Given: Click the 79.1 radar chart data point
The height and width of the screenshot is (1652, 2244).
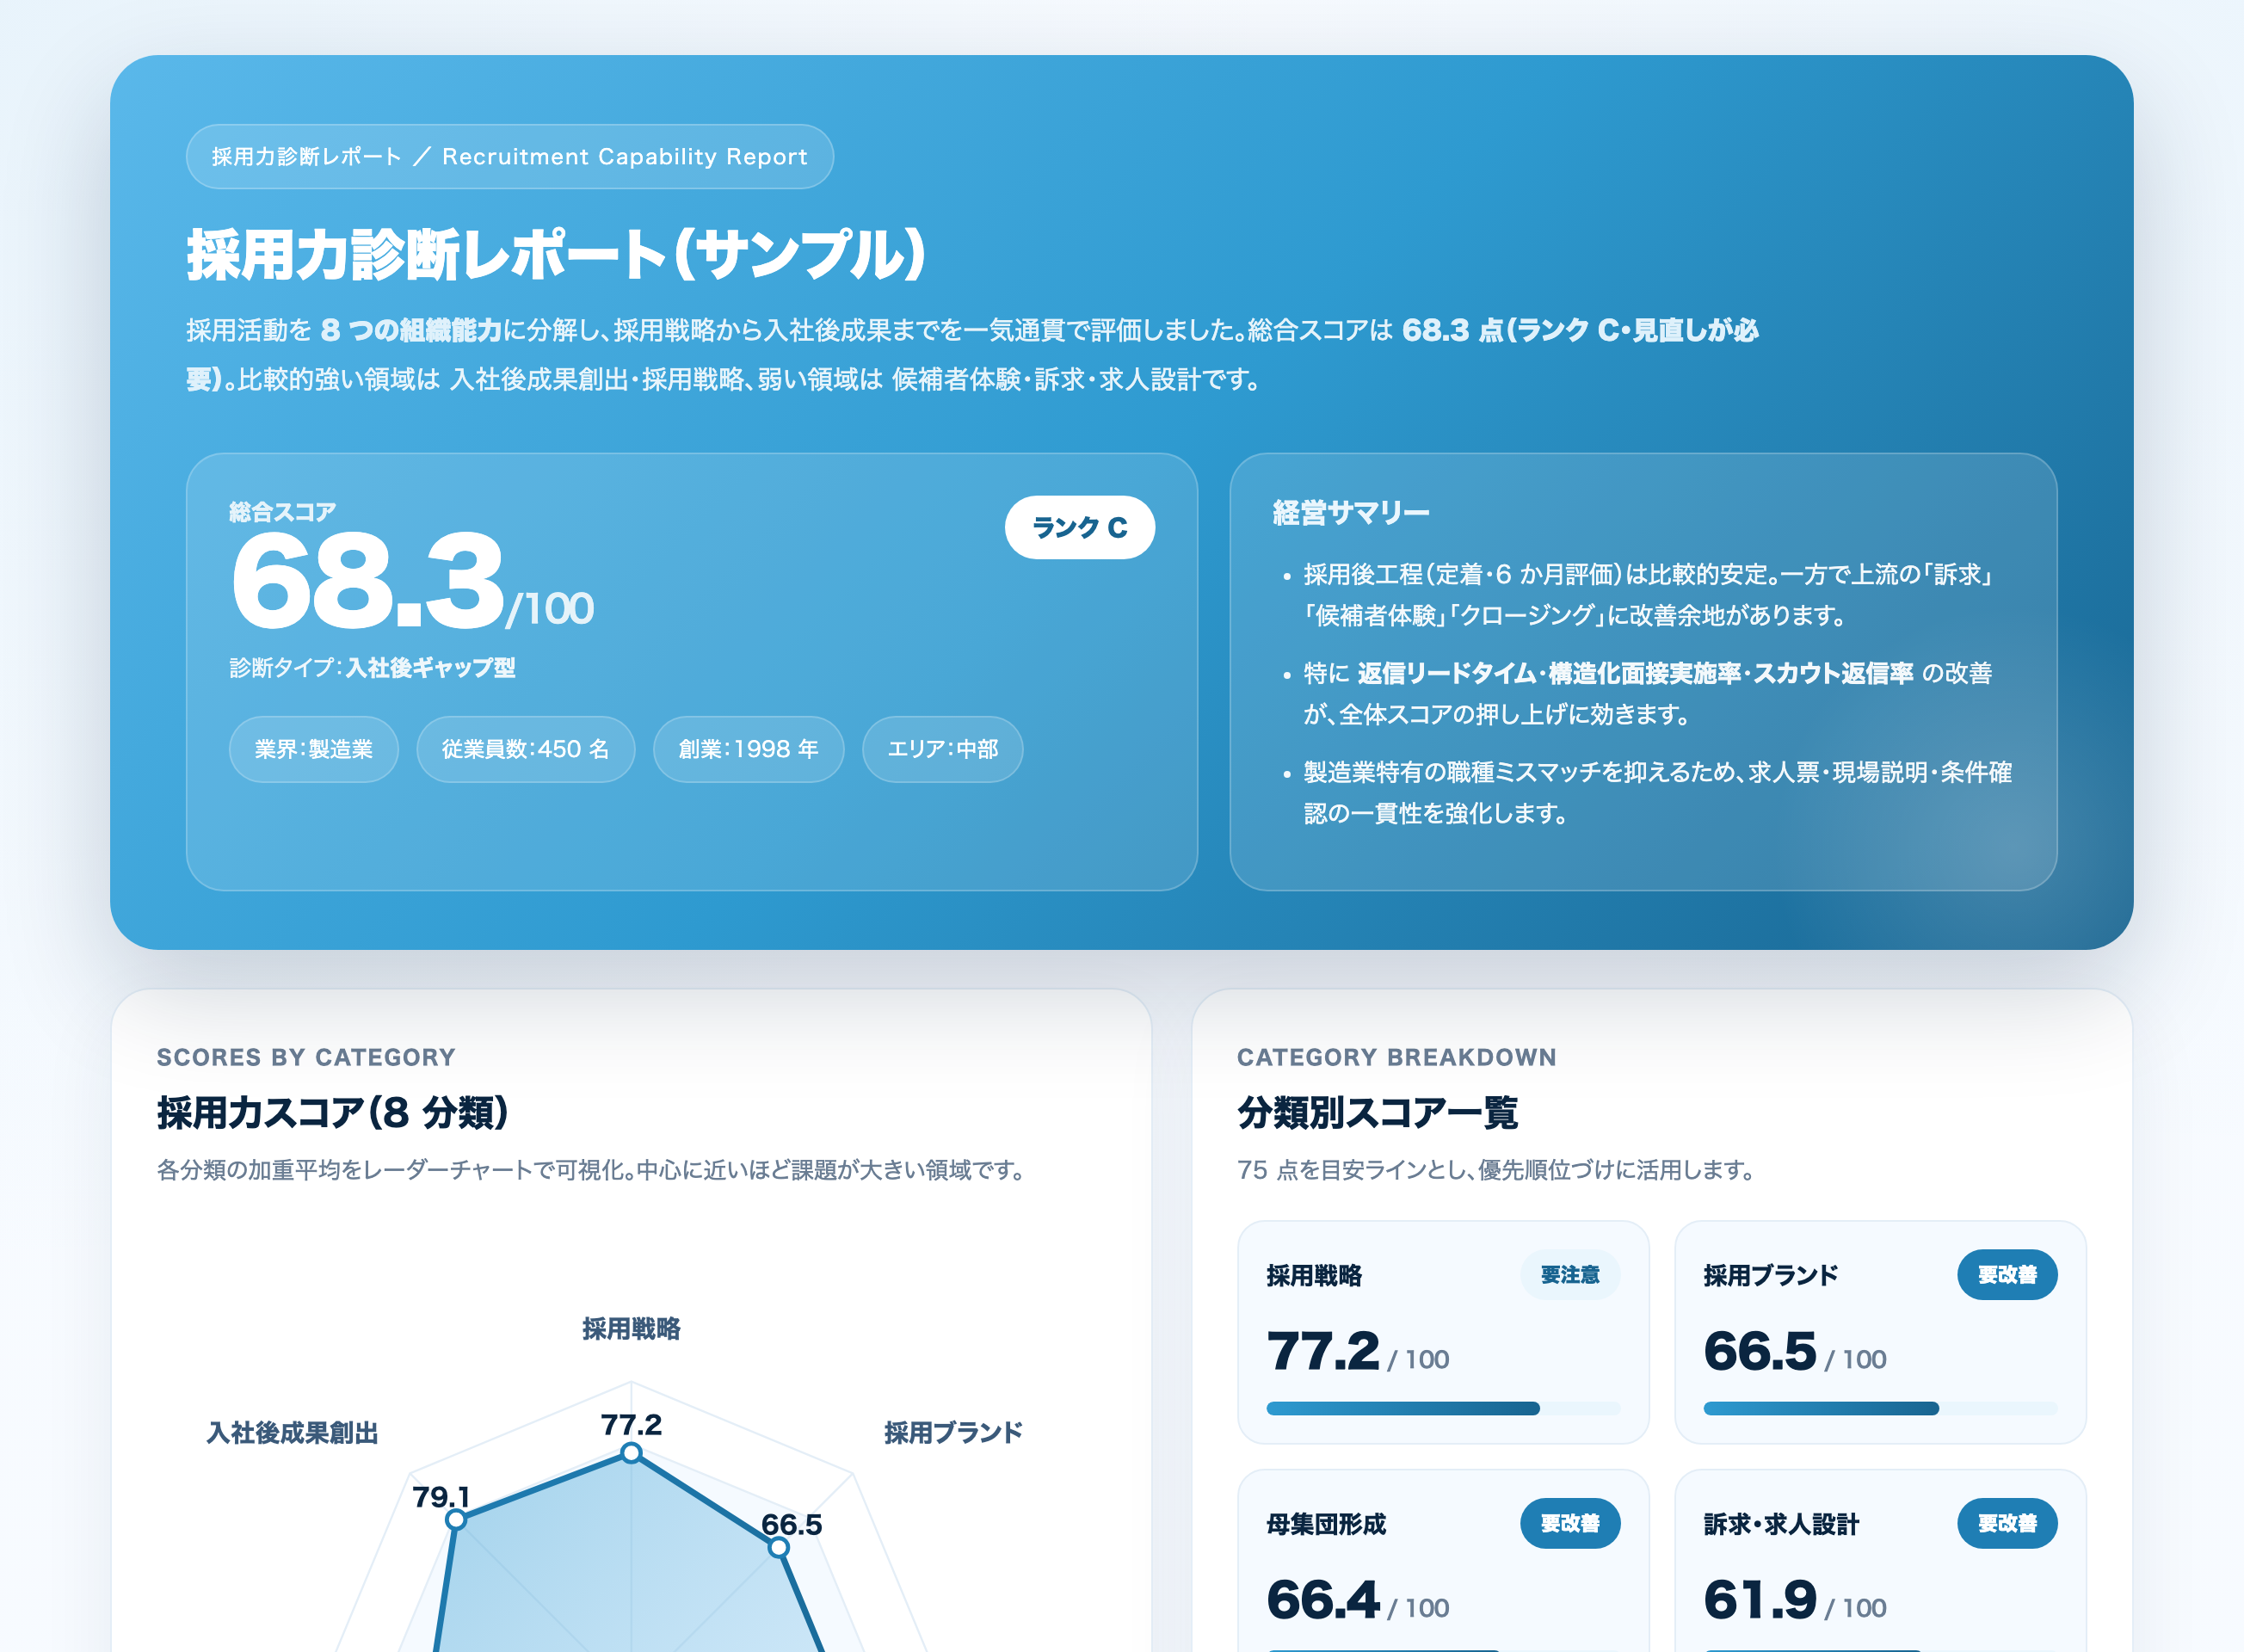Looking at the screenshot, I should [x=456, y=1519].
